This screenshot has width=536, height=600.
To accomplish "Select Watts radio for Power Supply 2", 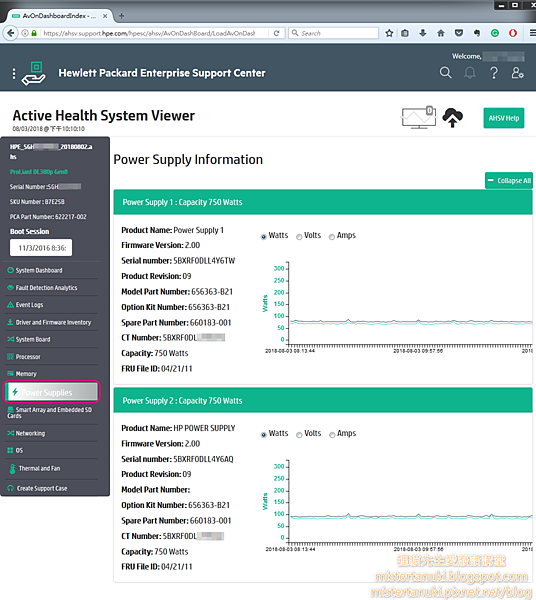I will (x=263, y=435).
